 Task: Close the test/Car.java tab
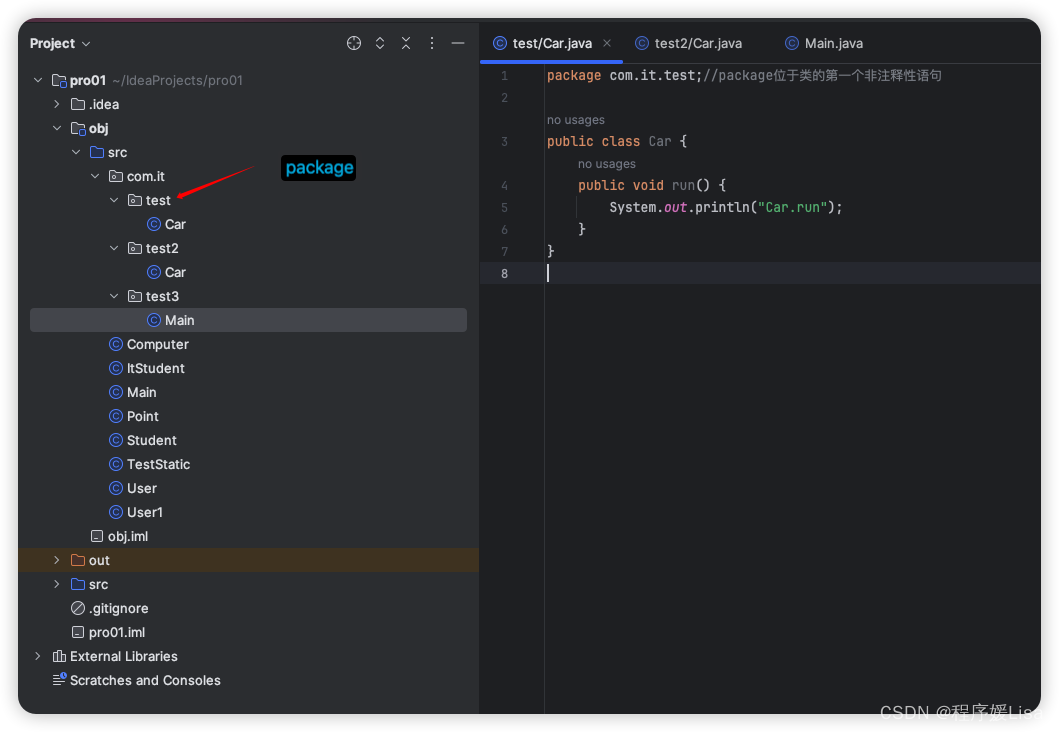click(x=607, y=43)
